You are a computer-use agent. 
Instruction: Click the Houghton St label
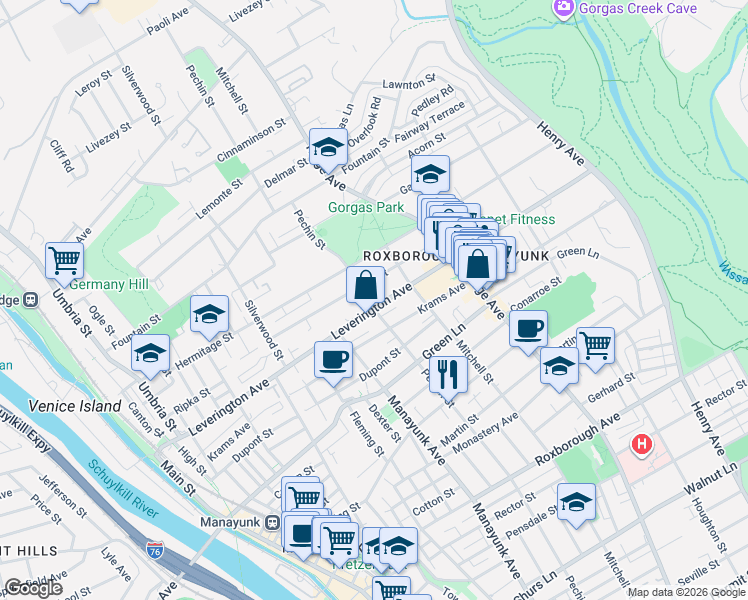pos(709,525)
